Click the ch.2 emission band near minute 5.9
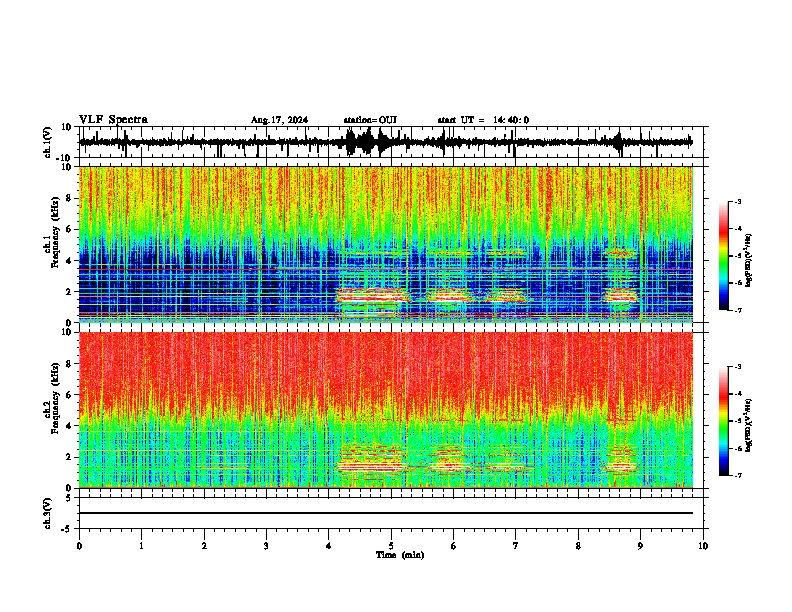Screen dimensions: 792x612 (x=449, y=459)
